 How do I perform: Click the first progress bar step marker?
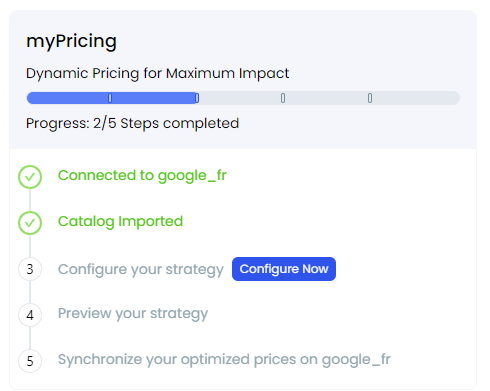click(x=110, y=98)
